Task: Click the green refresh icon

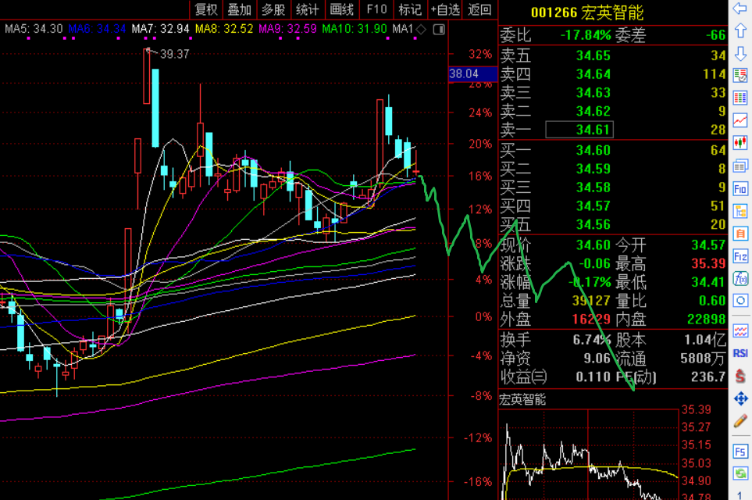Action: click(740, 474)
